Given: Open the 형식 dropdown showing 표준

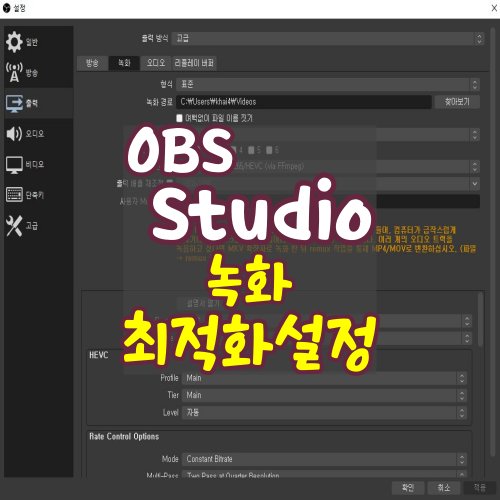Looking at the screenshot, I should [x=328, y=84].
